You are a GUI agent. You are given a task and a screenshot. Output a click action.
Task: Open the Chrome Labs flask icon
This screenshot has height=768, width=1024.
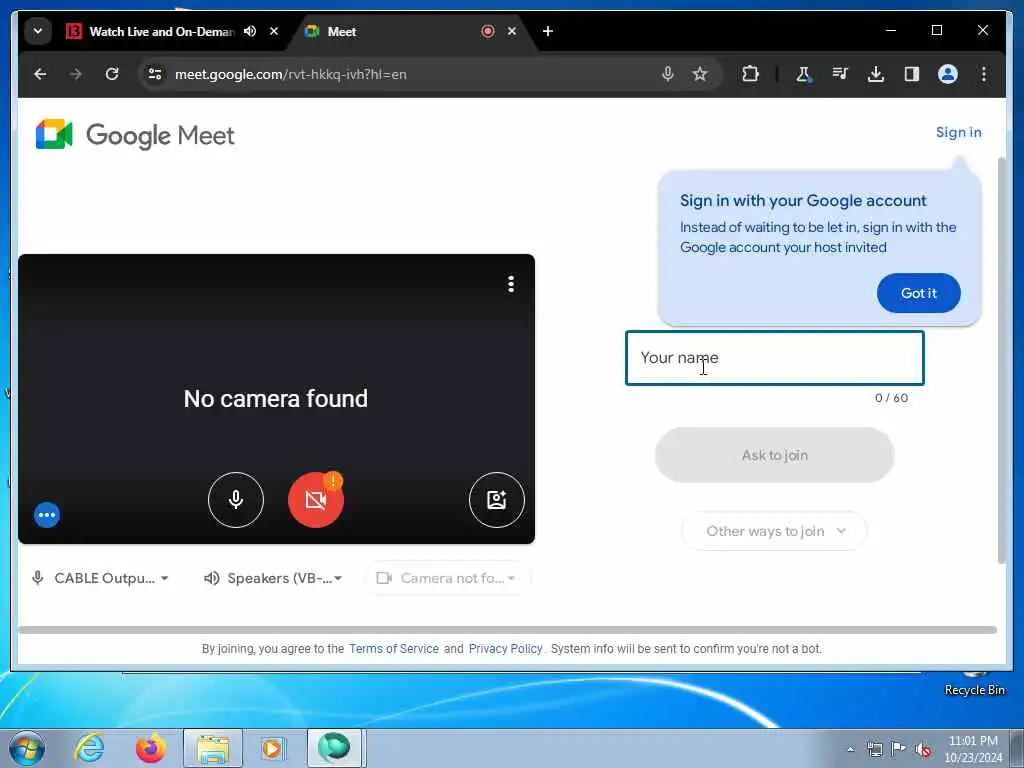point(804,74)
